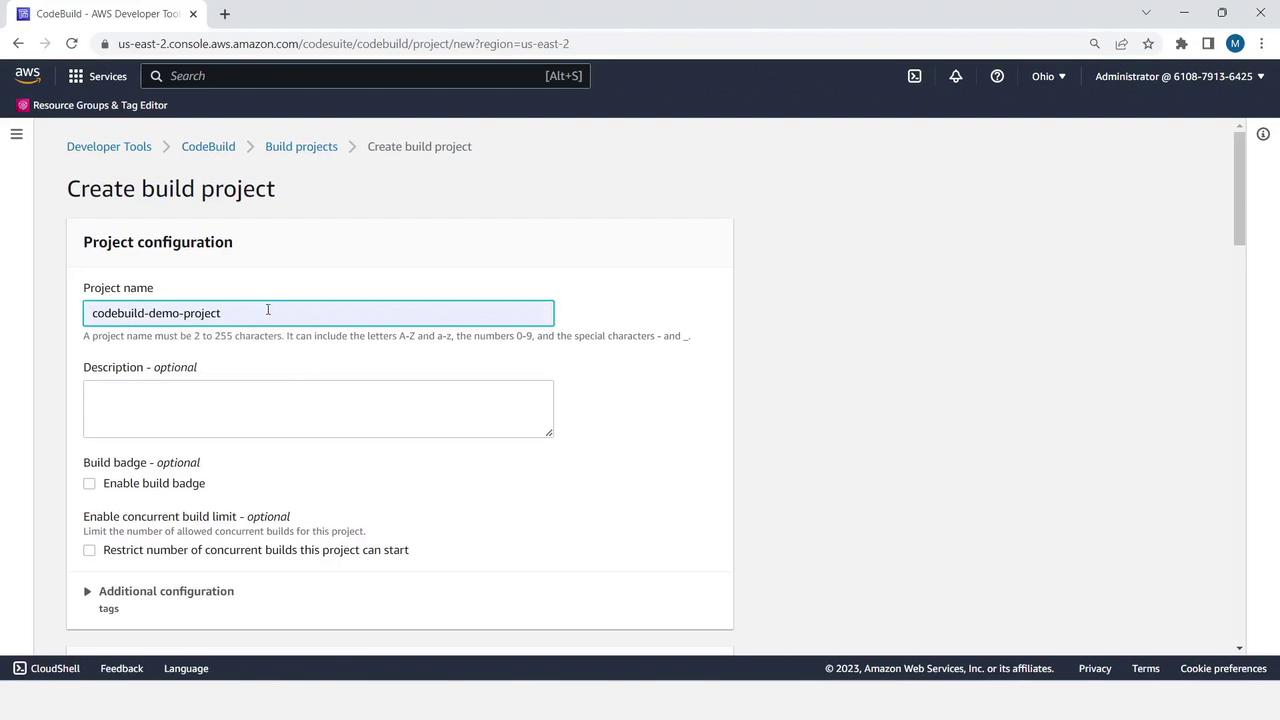The height and width of the screenshot is (720, 1280).
Task: Click the Resource Groups & Tag Editor icon
Action: [23, 105]
